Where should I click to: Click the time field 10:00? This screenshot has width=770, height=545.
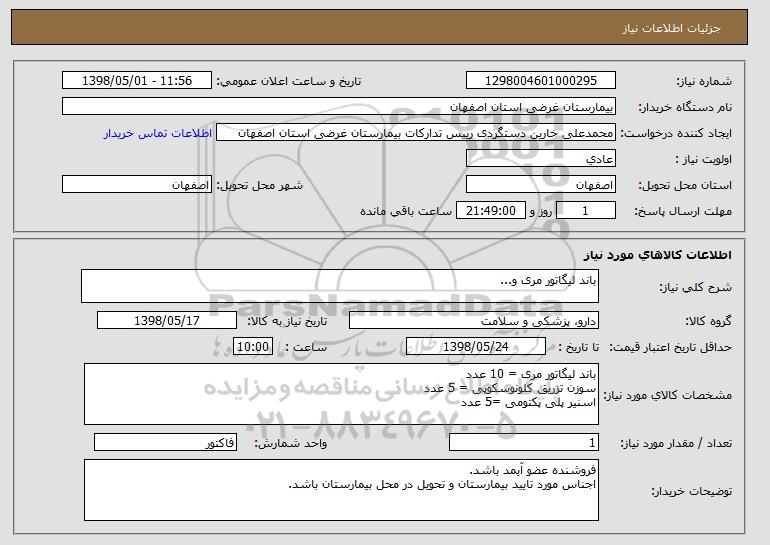tap(253, 347)
